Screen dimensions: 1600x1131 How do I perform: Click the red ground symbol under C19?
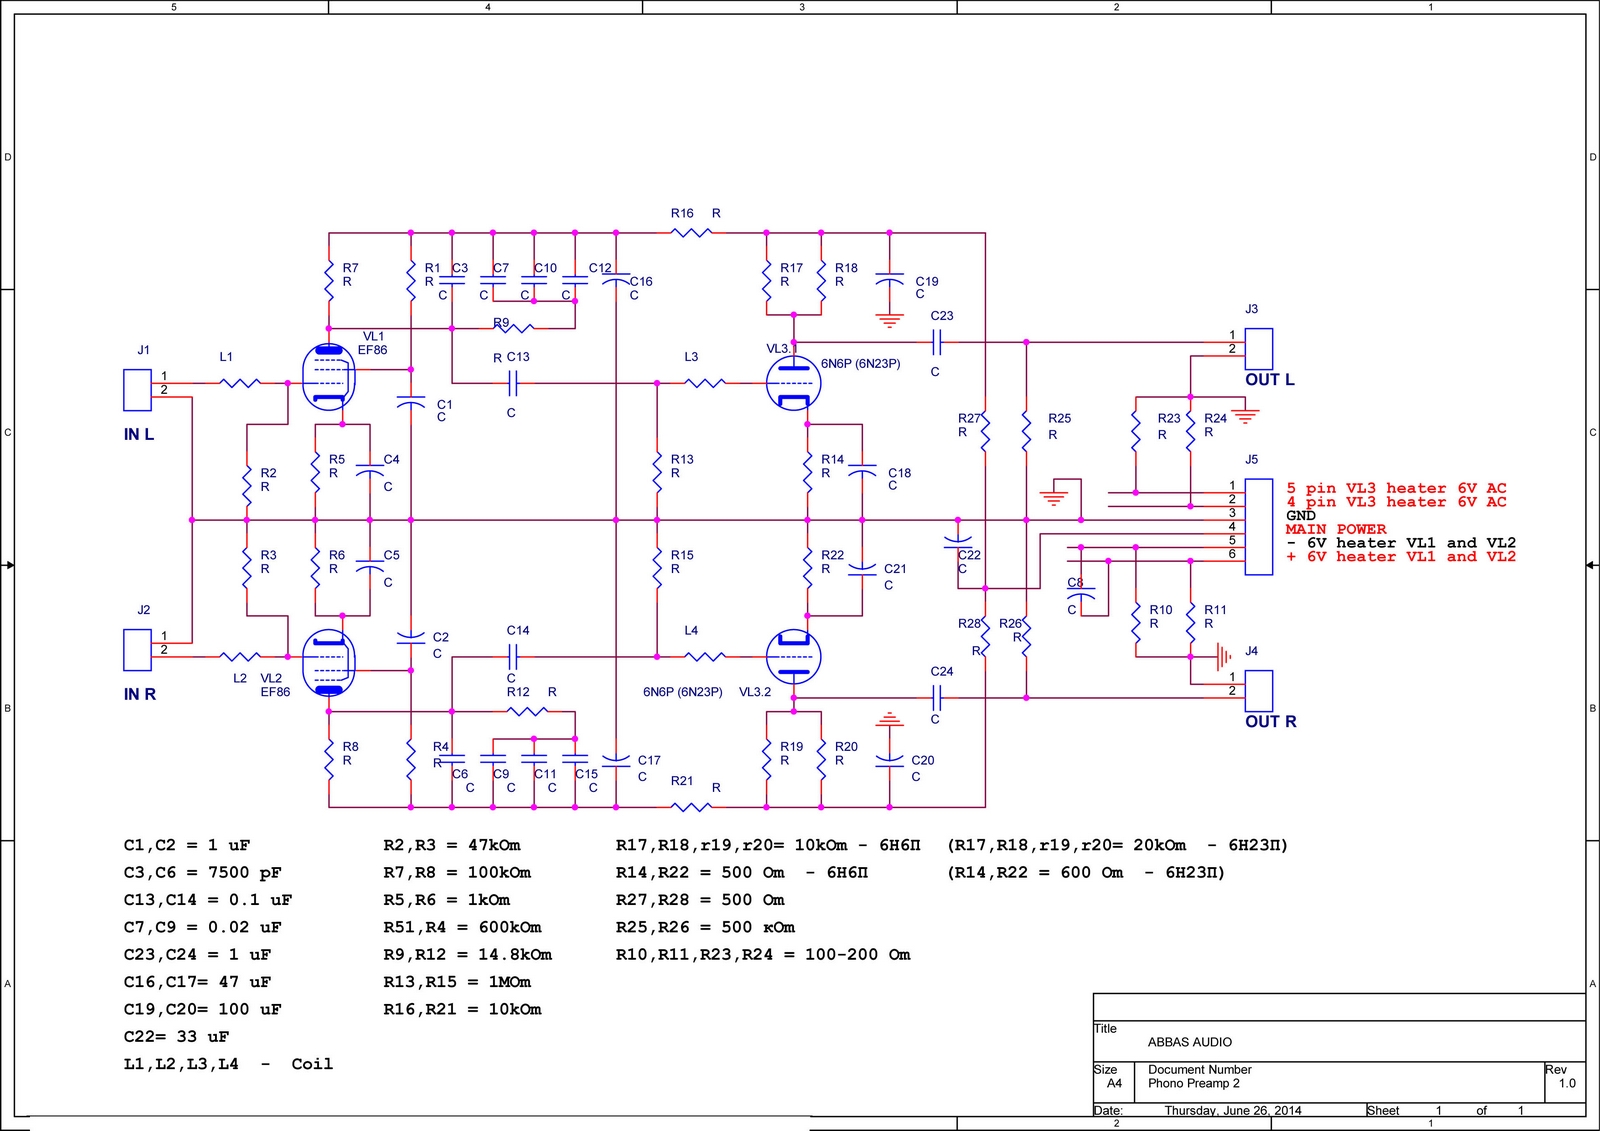tap(889, 320)
